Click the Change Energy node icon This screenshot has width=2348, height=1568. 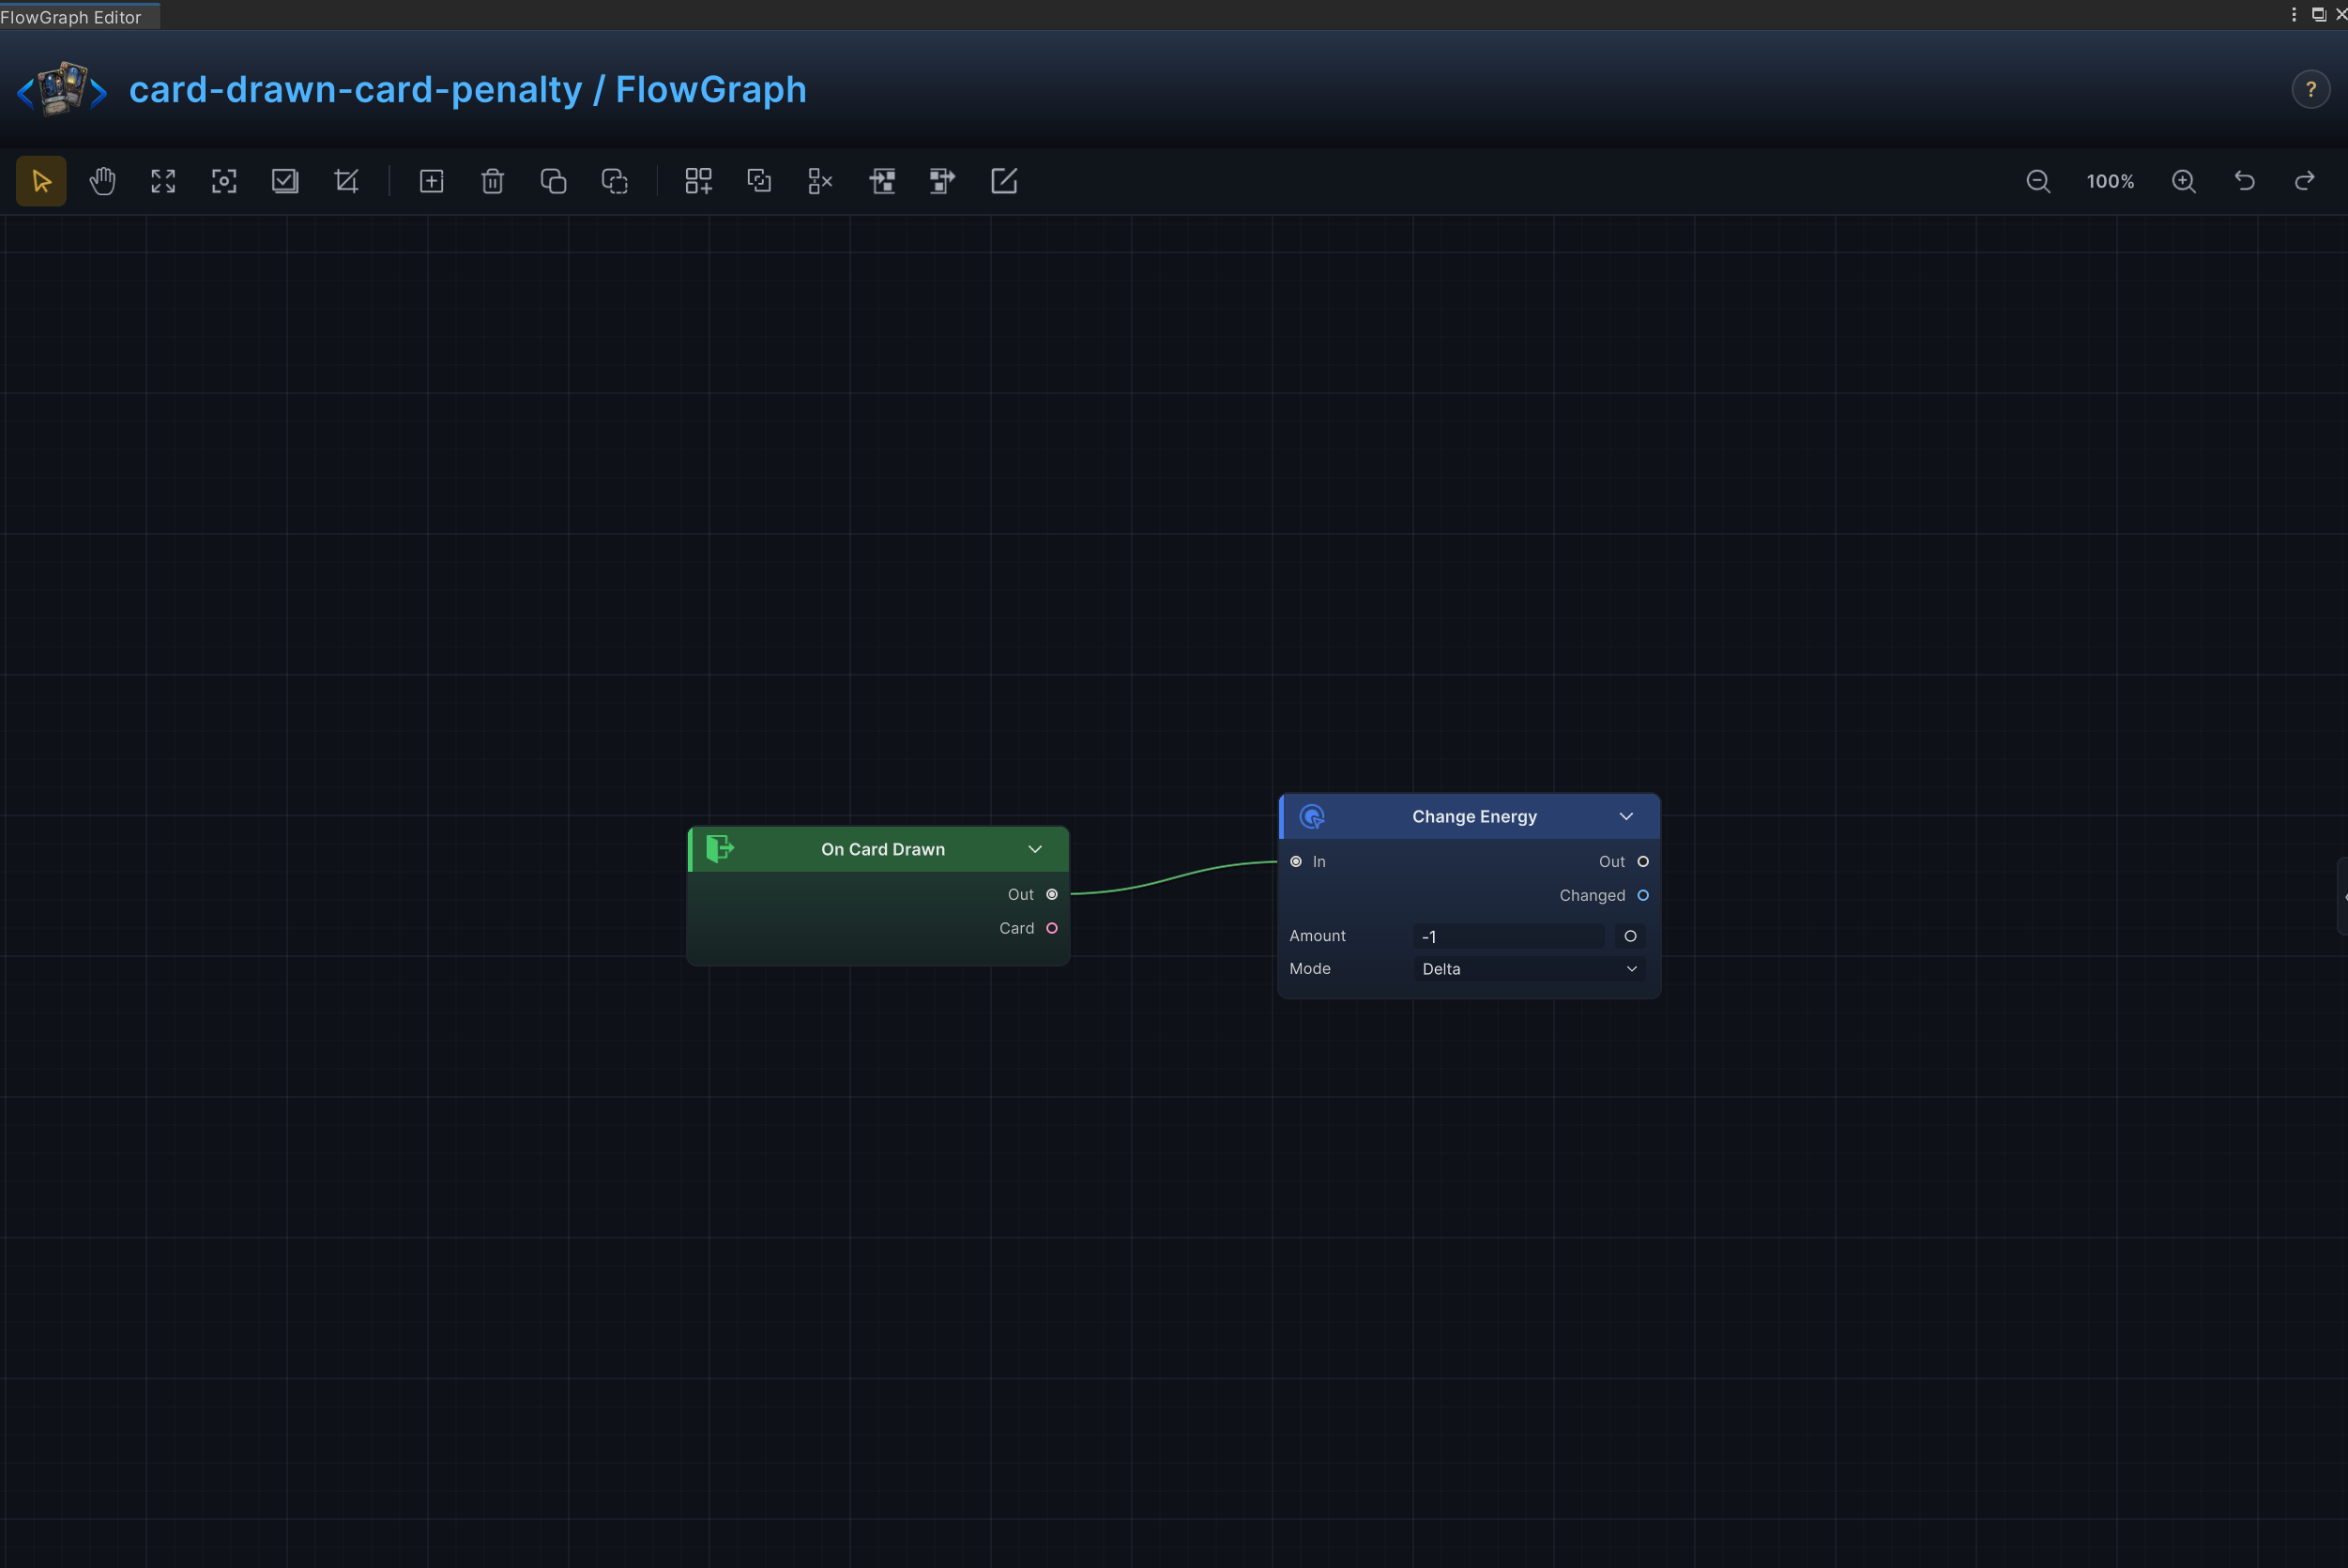pos(1312,817)
